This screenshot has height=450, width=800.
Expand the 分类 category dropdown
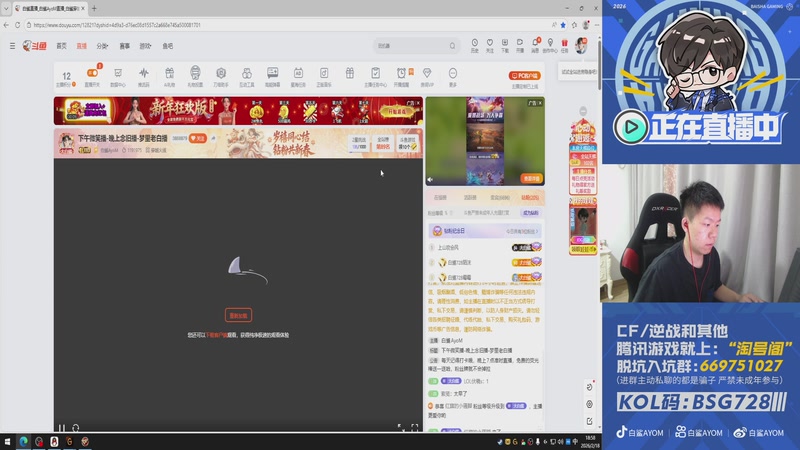click(102, 46)
